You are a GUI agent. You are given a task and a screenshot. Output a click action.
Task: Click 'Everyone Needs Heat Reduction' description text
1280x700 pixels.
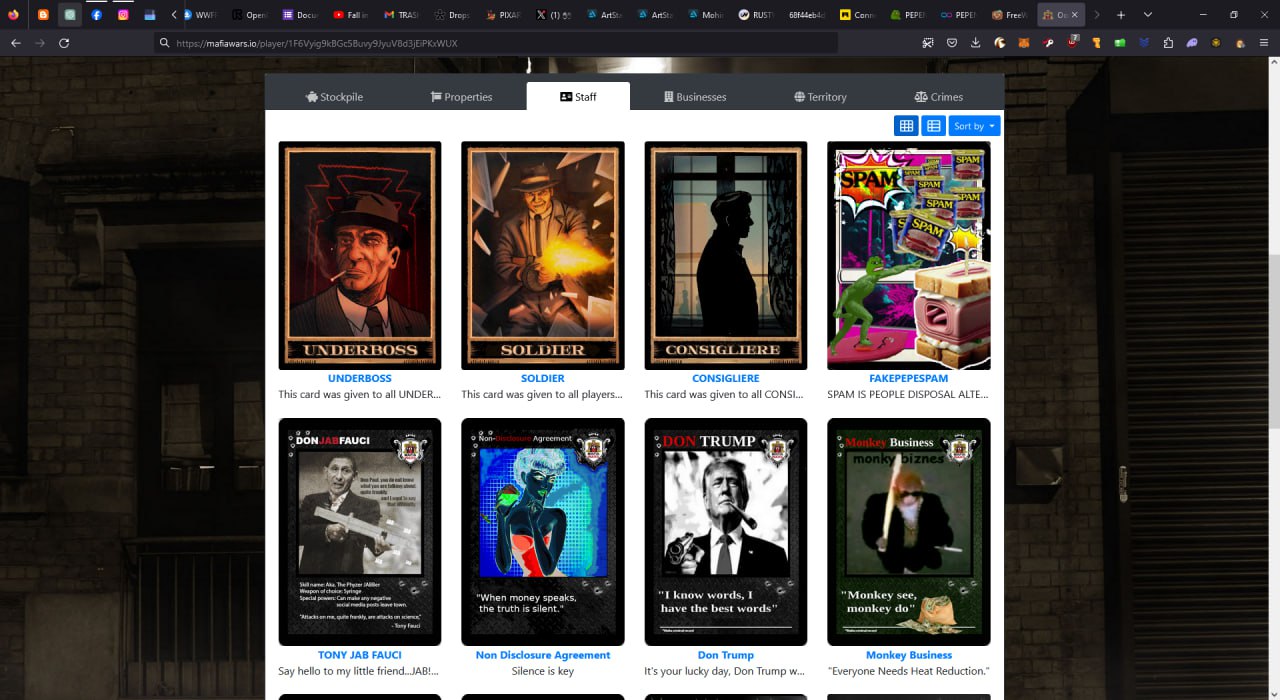(909, 671)
